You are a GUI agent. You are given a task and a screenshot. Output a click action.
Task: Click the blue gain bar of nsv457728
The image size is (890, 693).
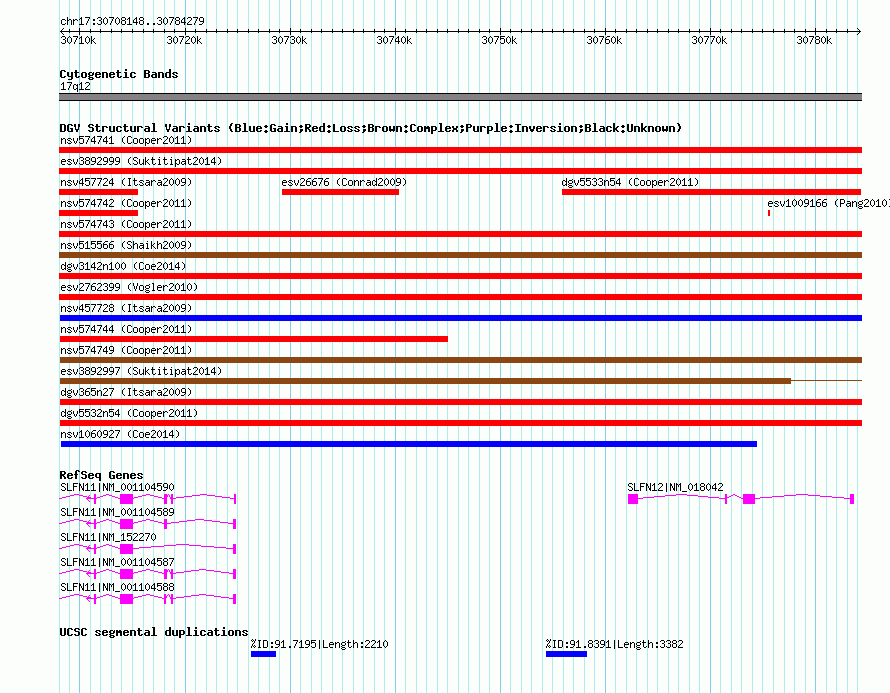tap(460, 318)
